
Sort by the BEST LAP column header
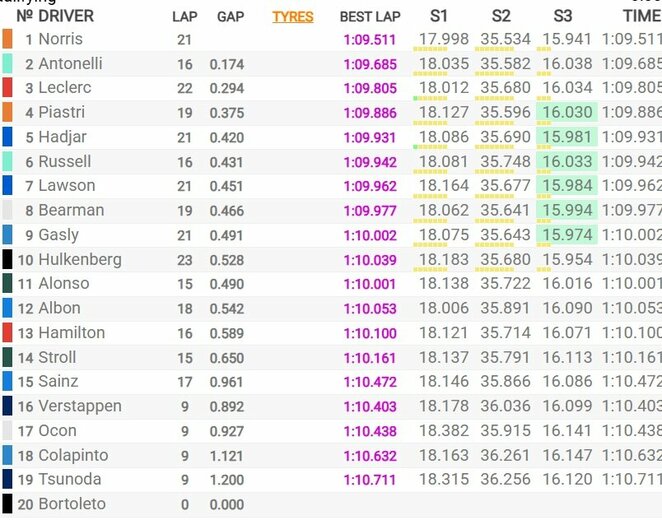pos(370,16)
